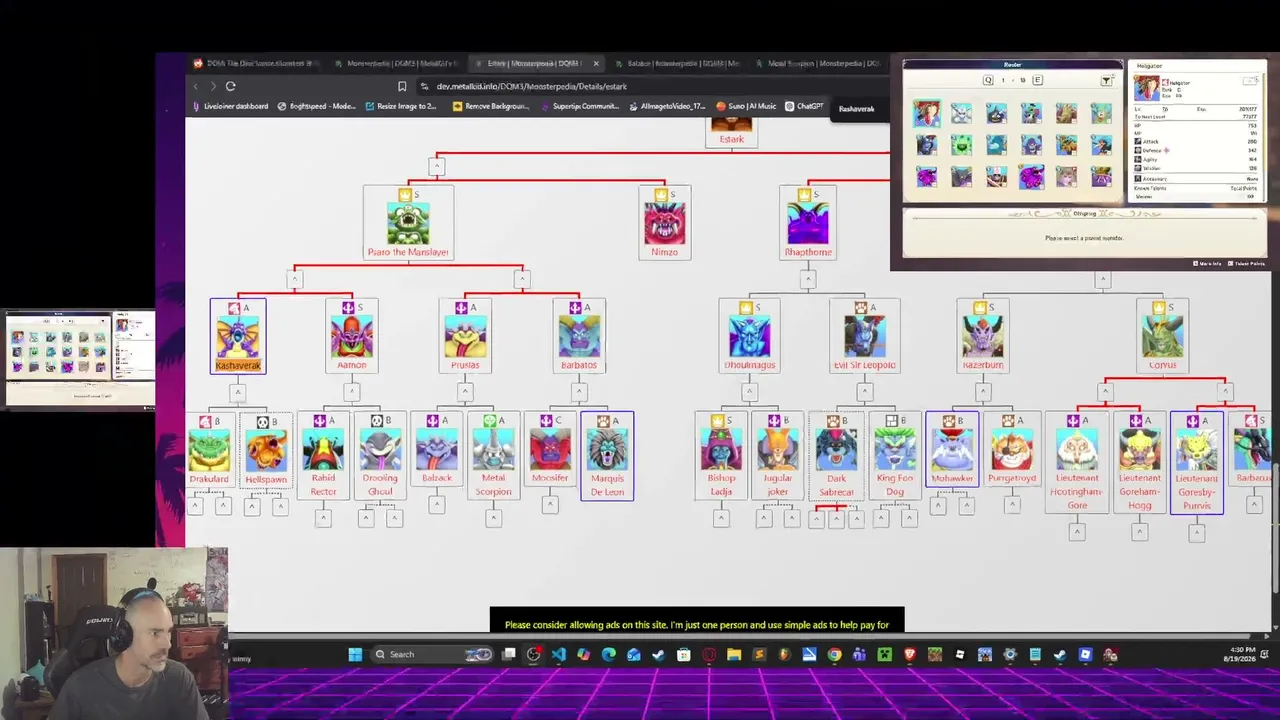
Task: Select the Hellspawn monster portrait
Action: (x=266, y=450)
